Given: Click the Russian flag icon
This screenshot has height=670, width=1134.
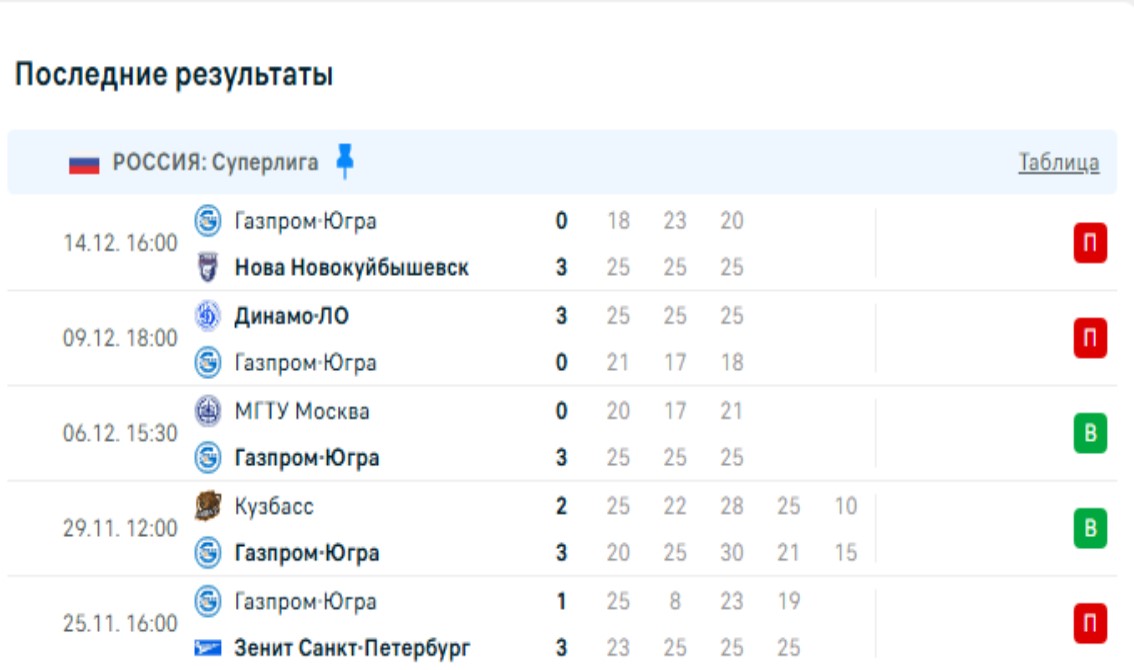Looking at the screenshot, I should 84,164.
